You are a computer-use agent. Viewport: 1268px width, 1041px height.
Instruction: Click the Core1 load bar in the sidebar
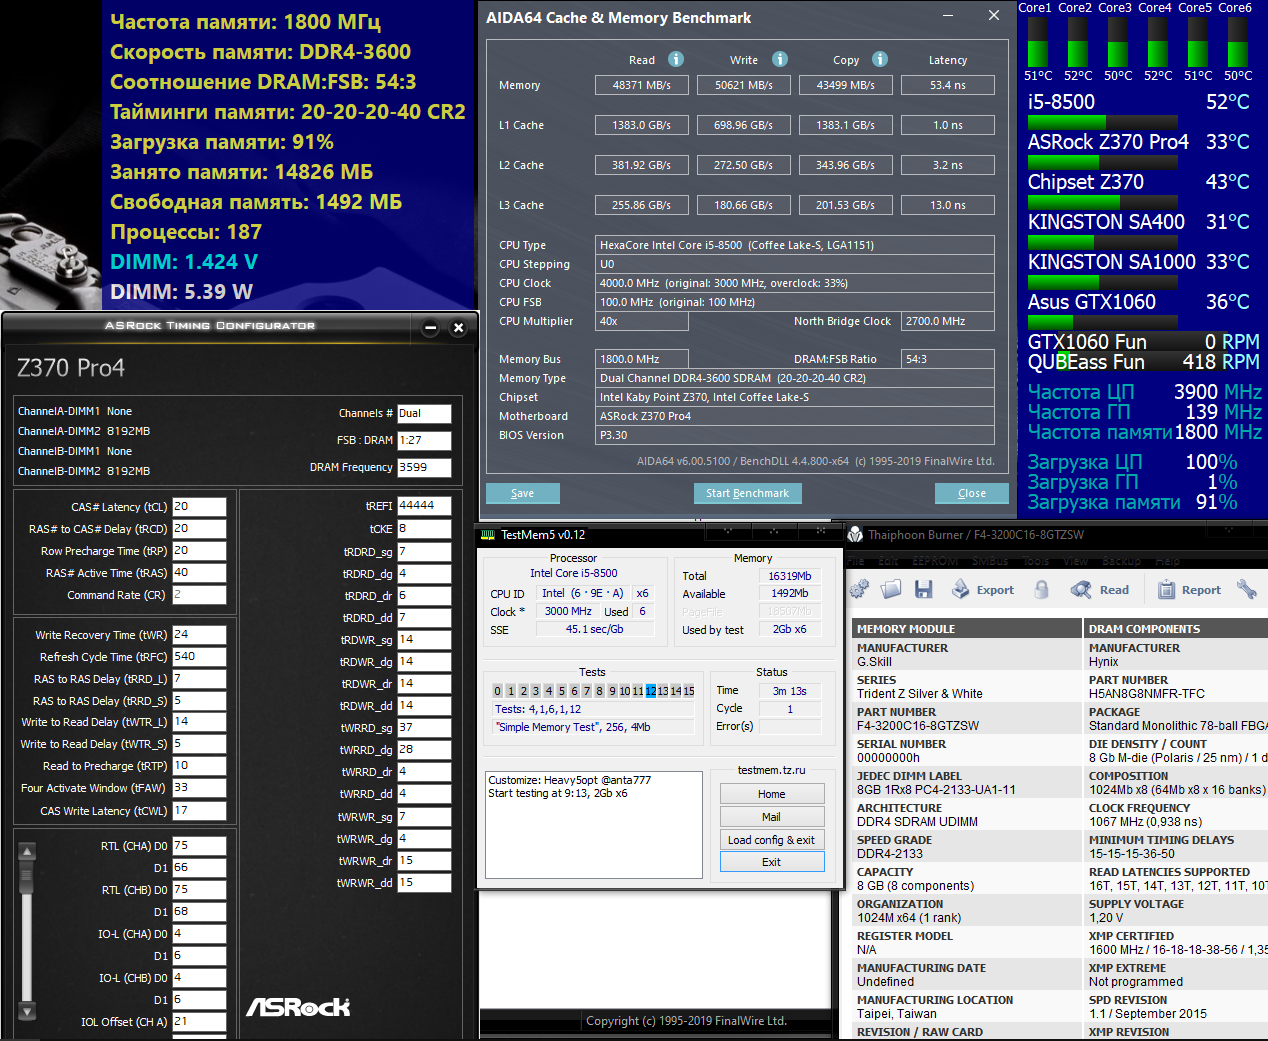[x=1038, y=42]
